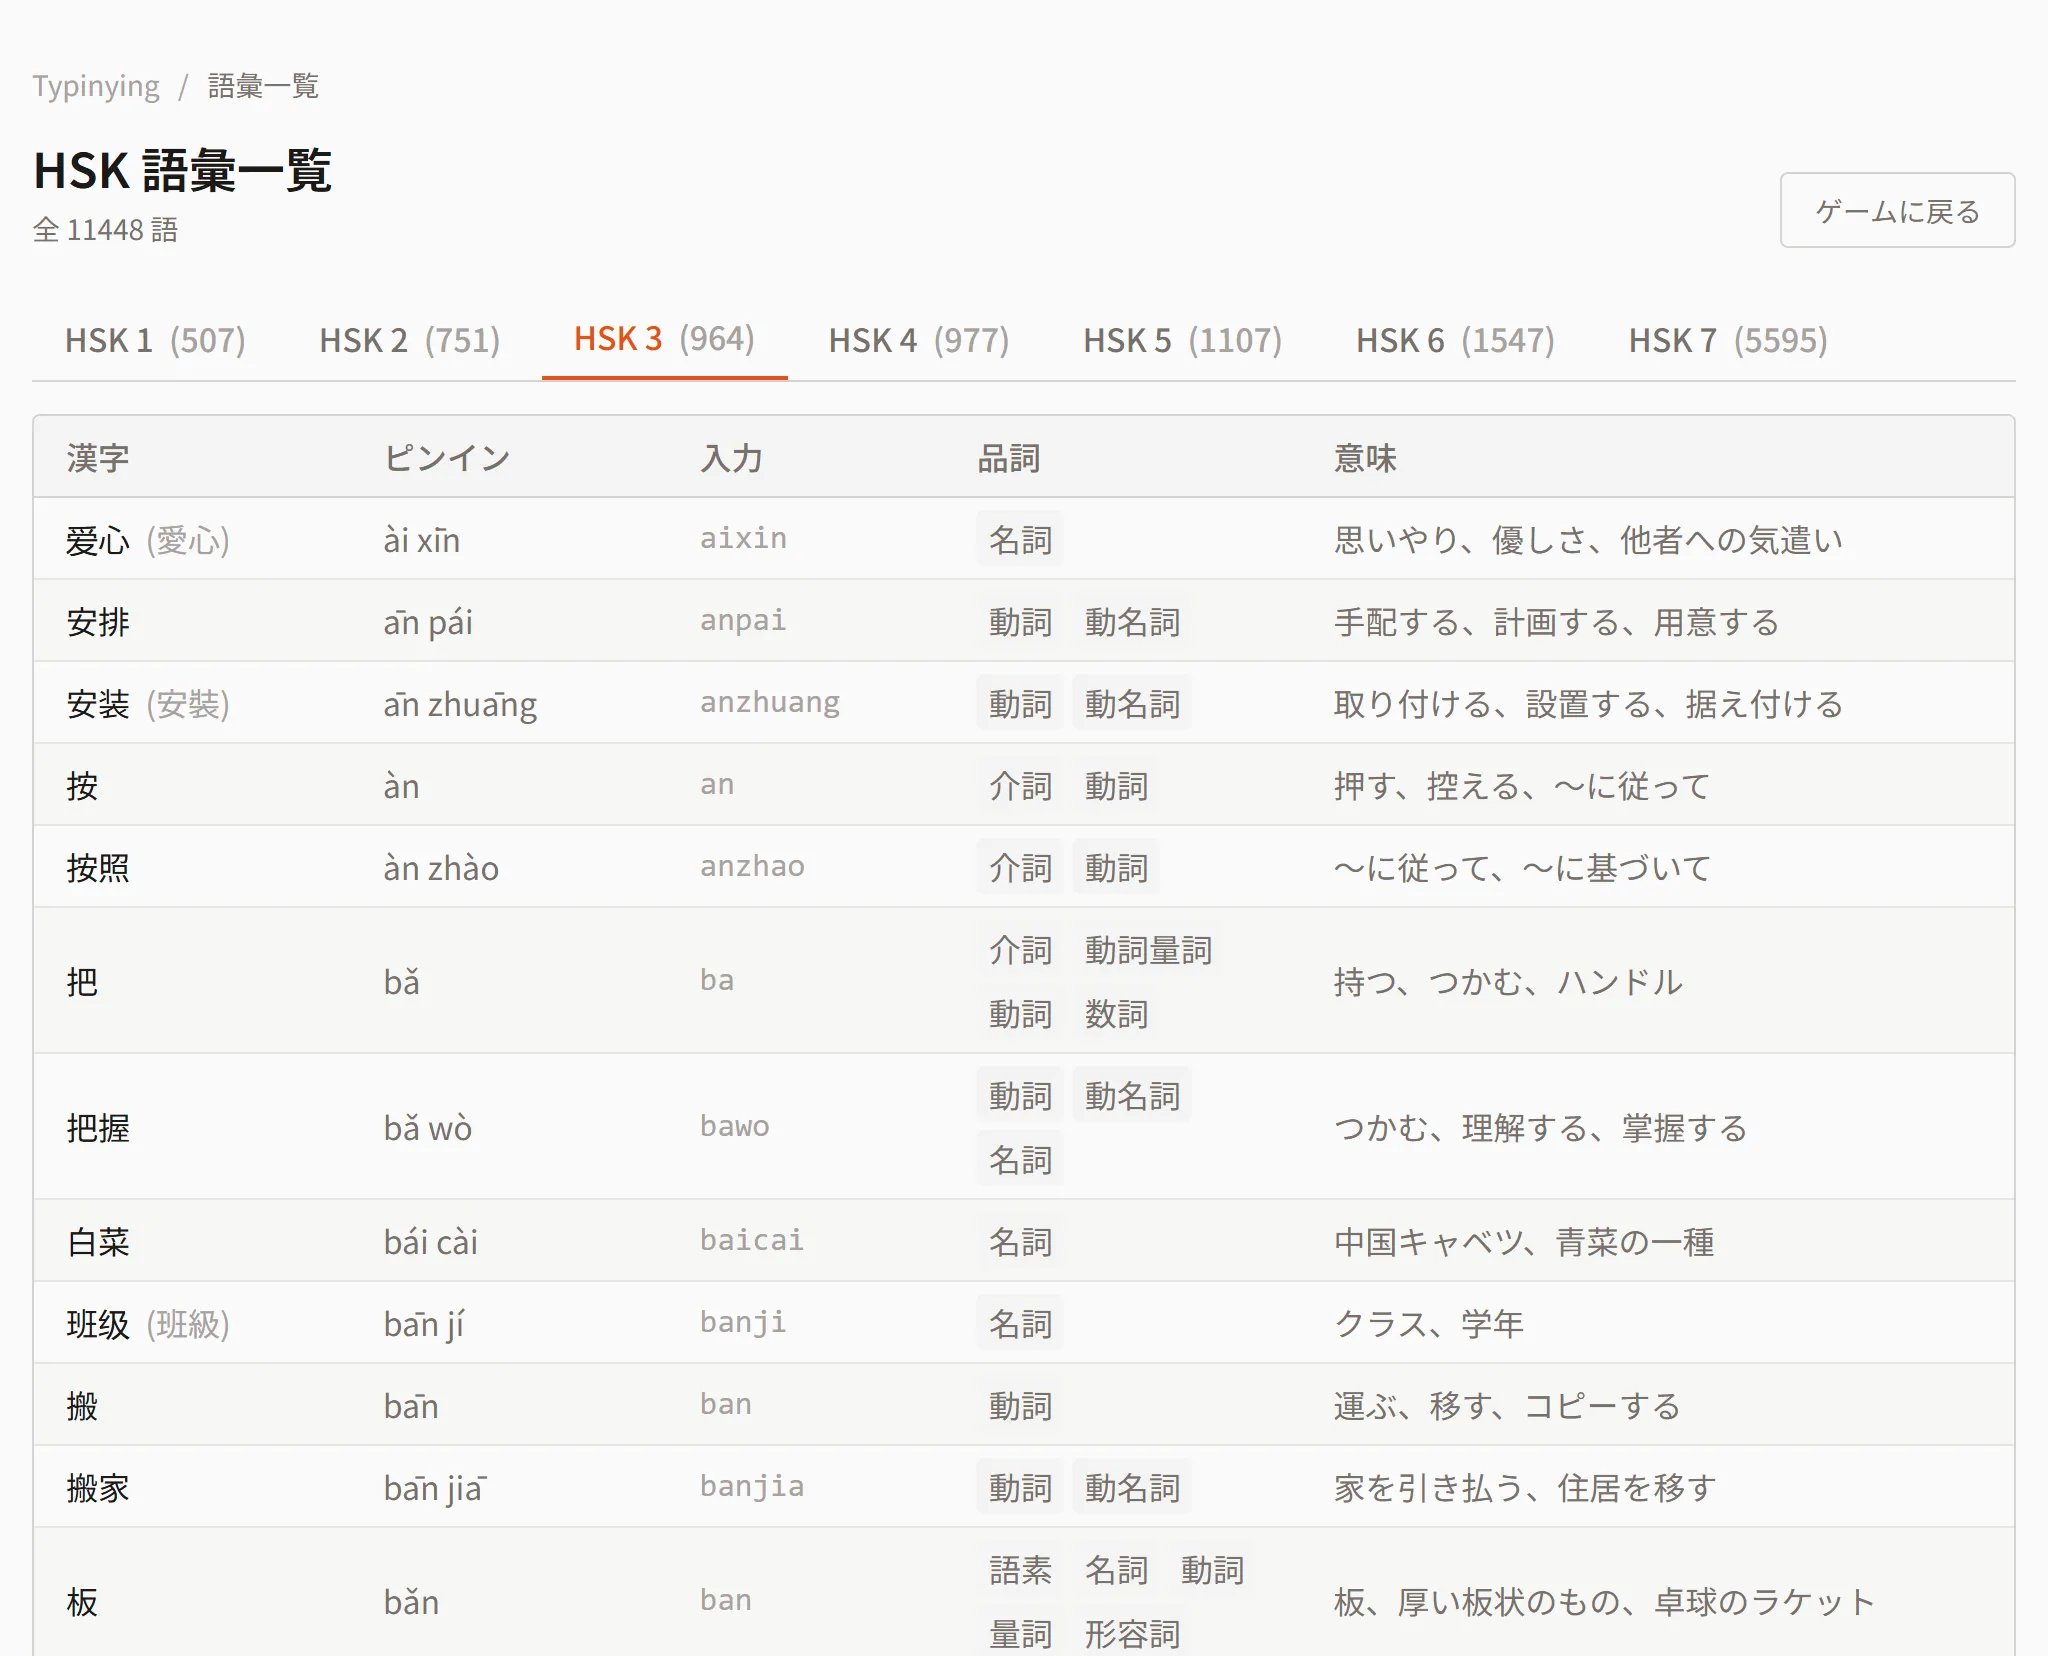This screenshot has height=1656, width=2048.
Task: Click the 介詞 tag in the 按 row
Action: point(1019,785)
